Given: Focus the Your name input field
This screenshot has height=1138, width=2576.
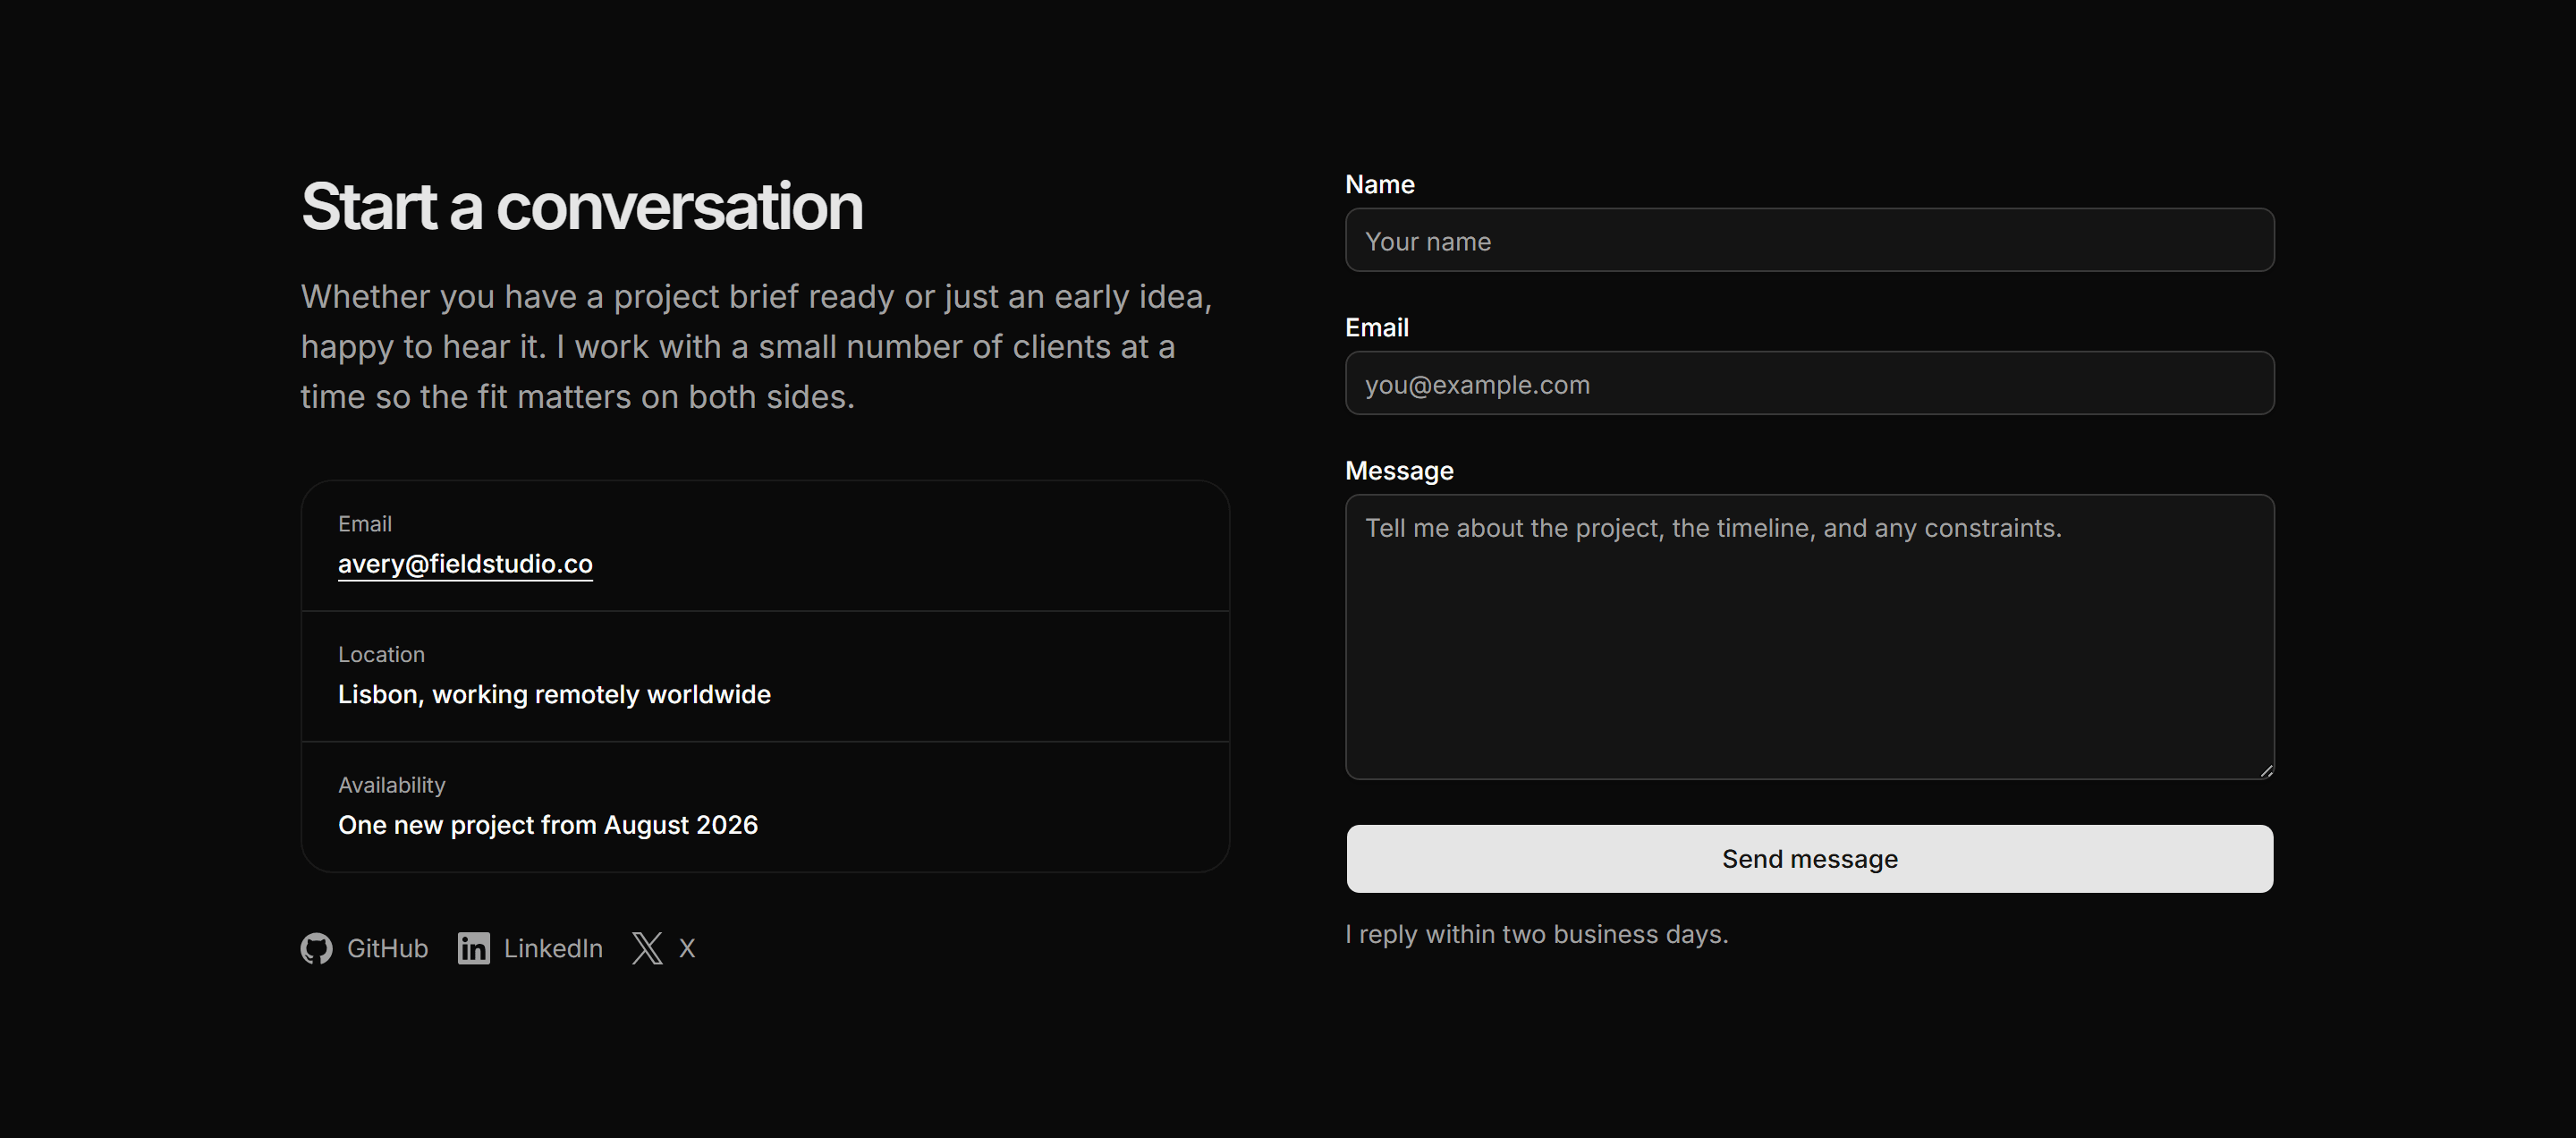Looking at the screenshot, I should coord(1809,240).
